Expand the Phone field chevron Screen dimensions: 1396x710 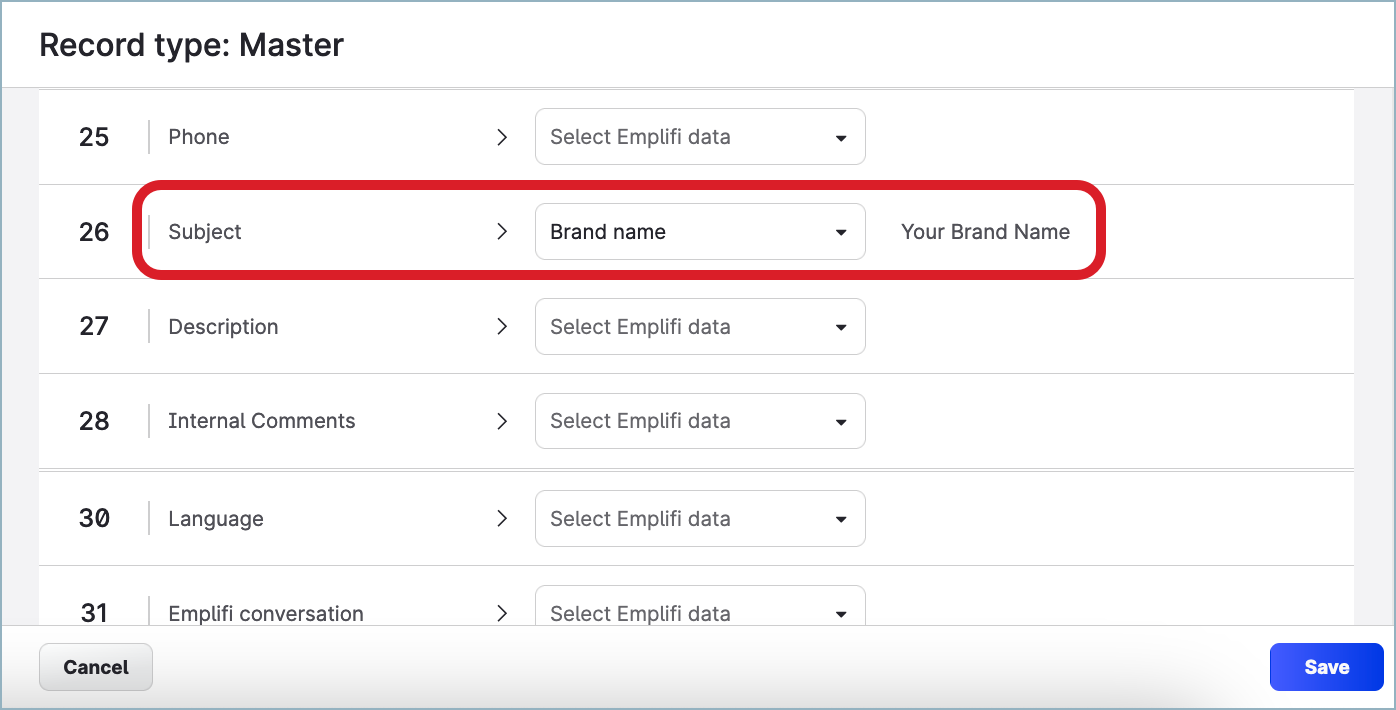click(x=502, y=137)
